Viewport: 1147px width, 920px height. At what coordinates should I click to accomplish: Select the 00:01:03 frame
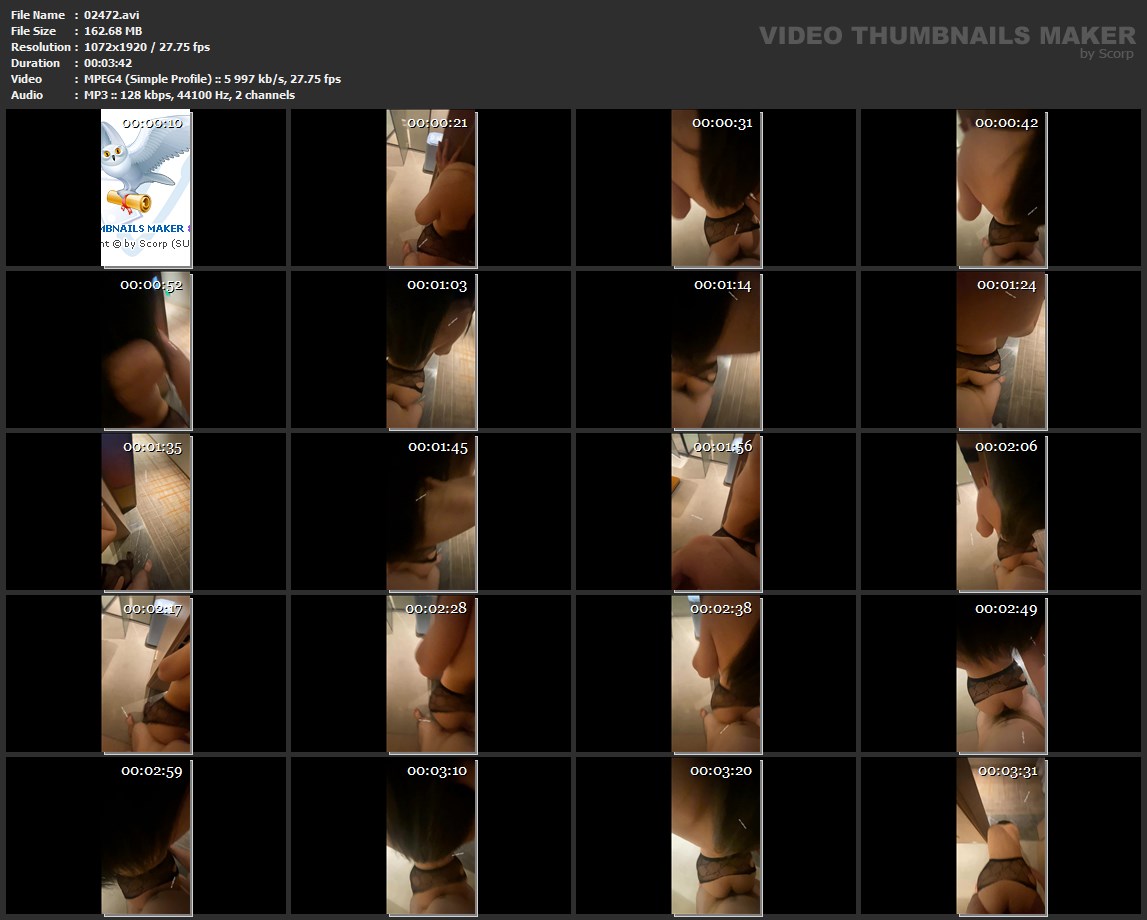(431, 350)
